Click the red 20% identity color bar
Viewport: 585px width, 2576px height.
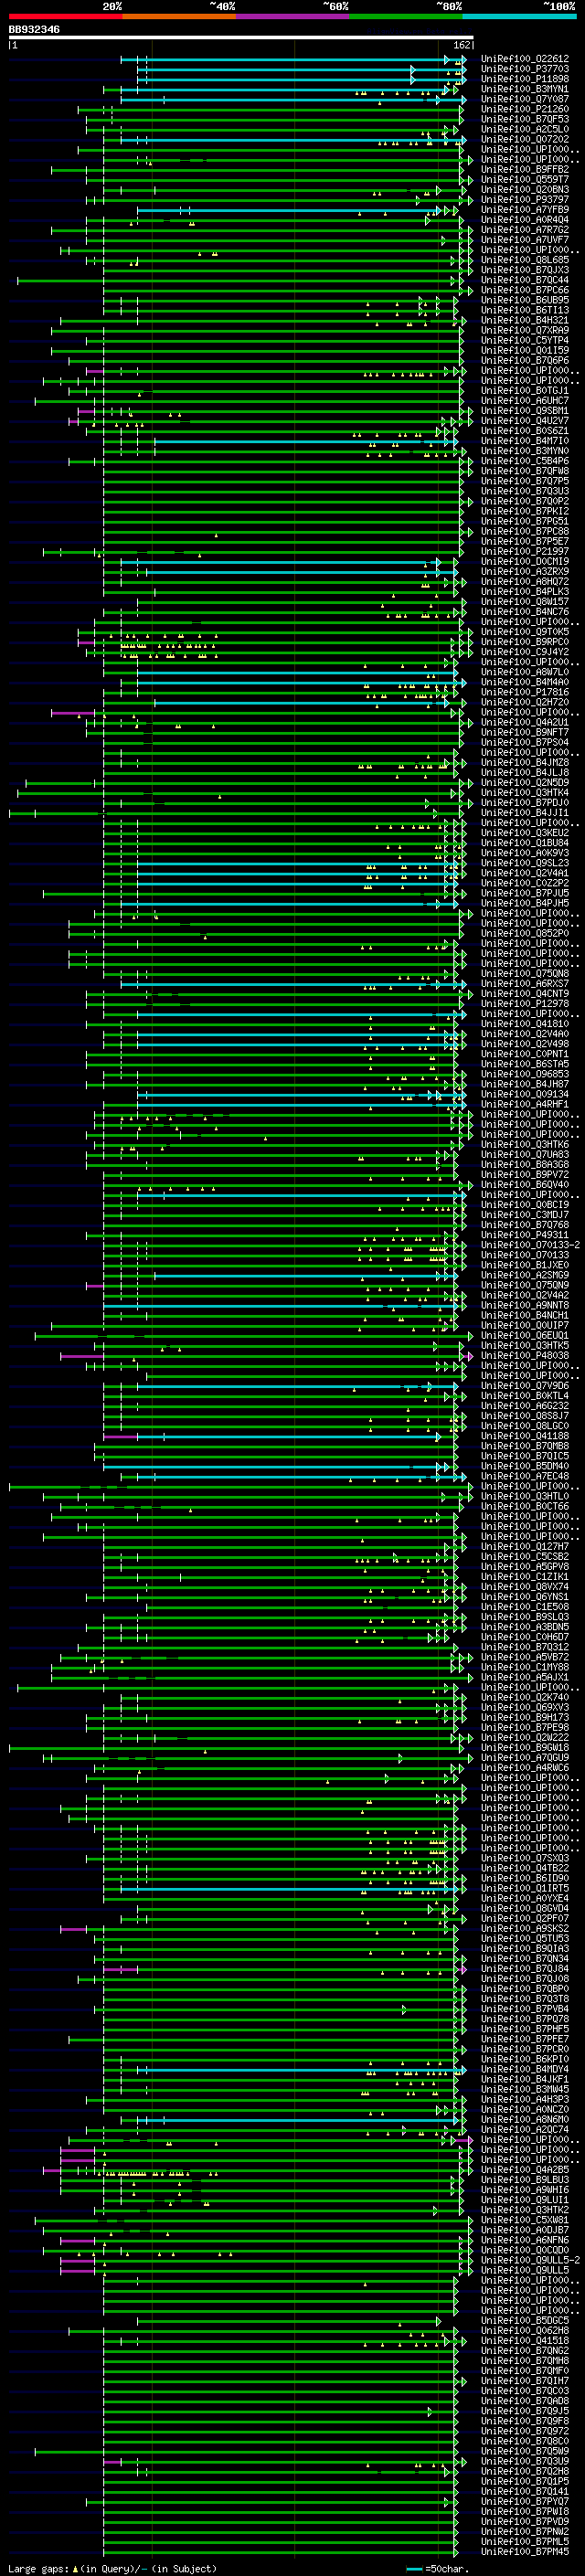point(65,16)
